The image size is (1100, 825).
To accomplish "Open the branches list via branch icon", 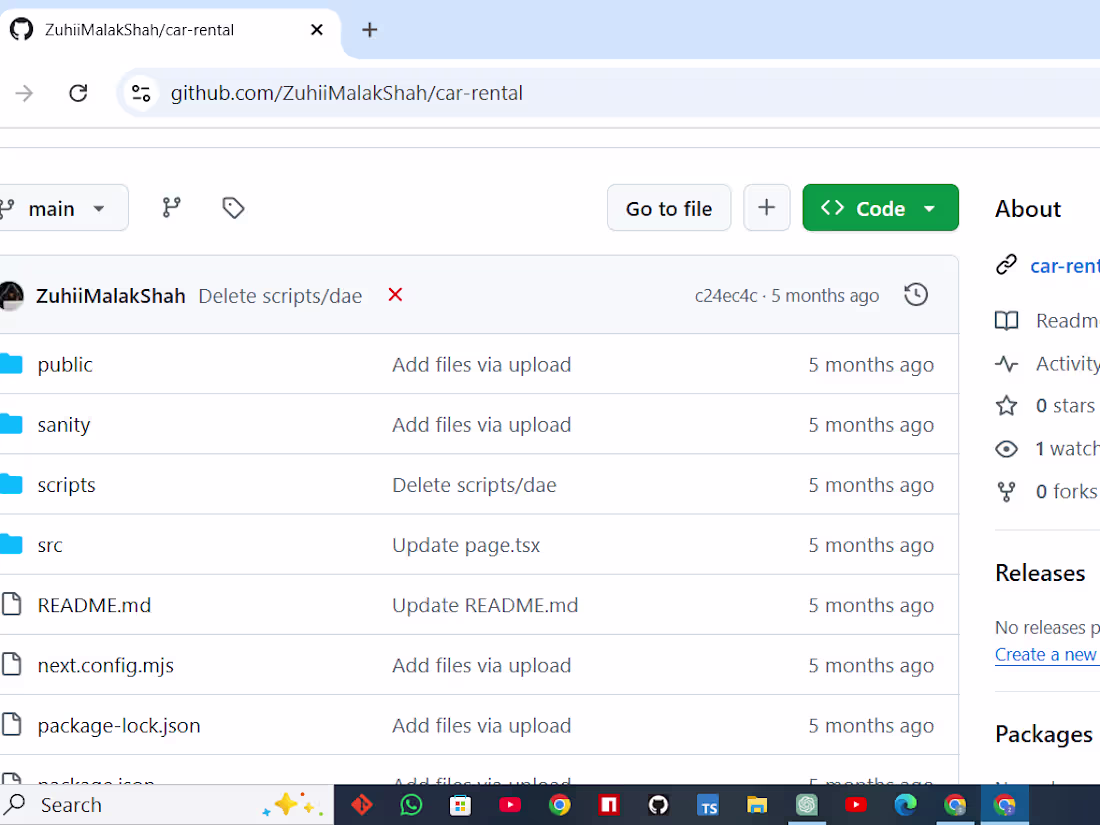I will click(170, 207).
